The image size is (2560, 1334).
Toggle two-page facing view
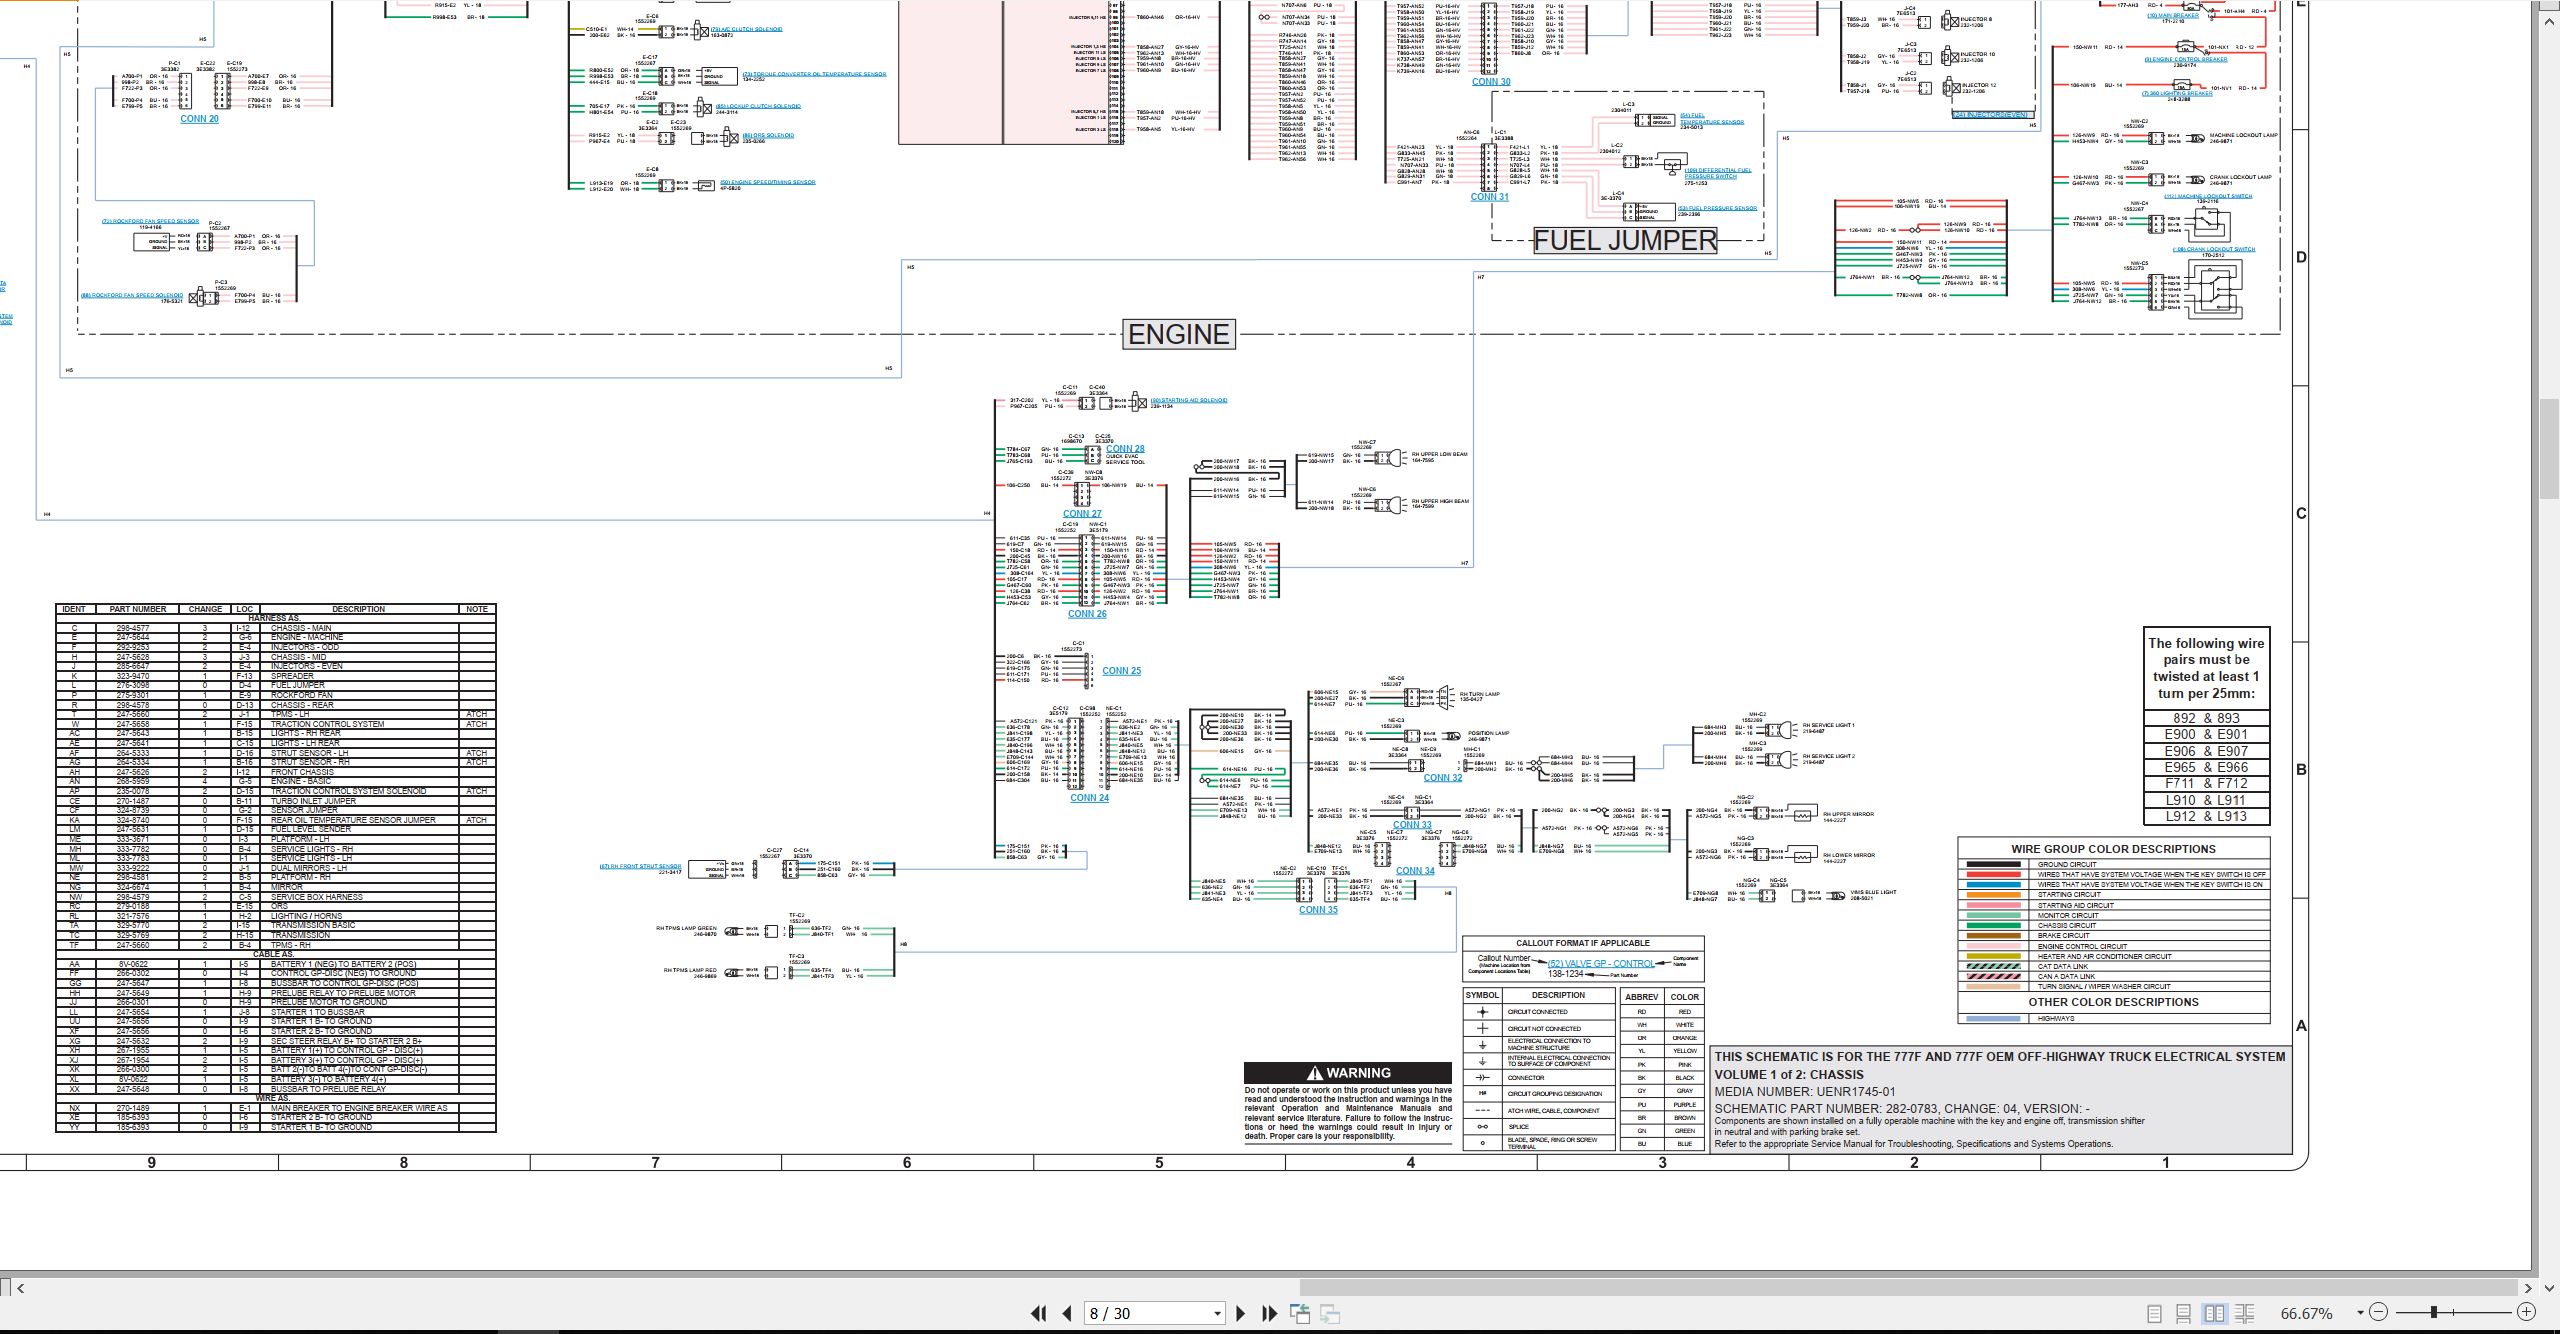2214,1313
